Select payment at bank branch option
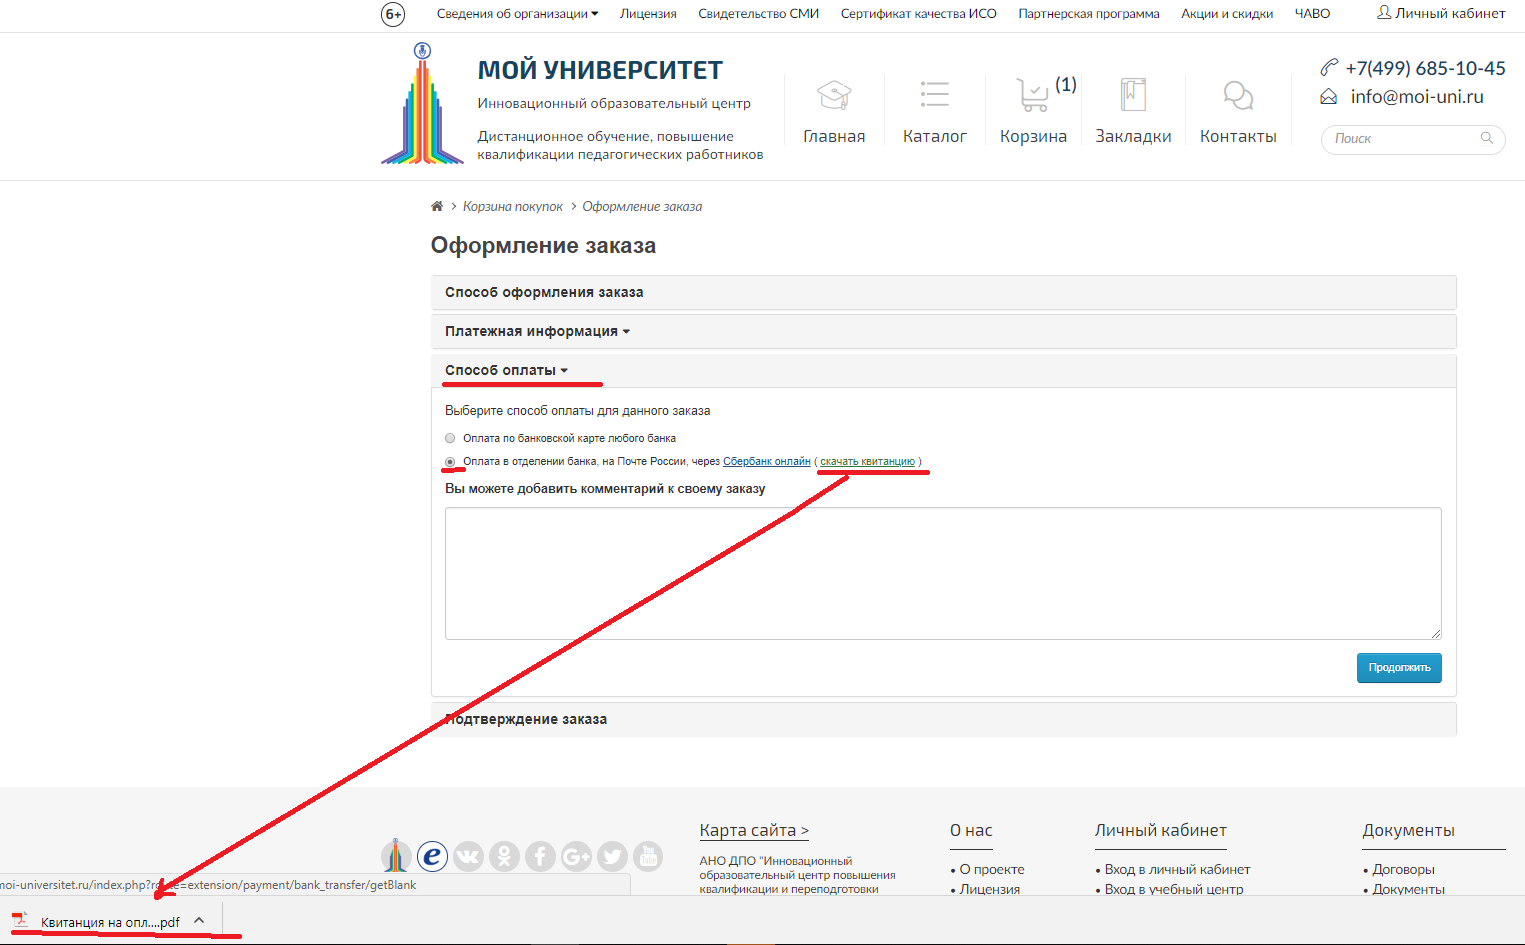Viewport: 1525px width, 945px height. [x=450, y=462]
